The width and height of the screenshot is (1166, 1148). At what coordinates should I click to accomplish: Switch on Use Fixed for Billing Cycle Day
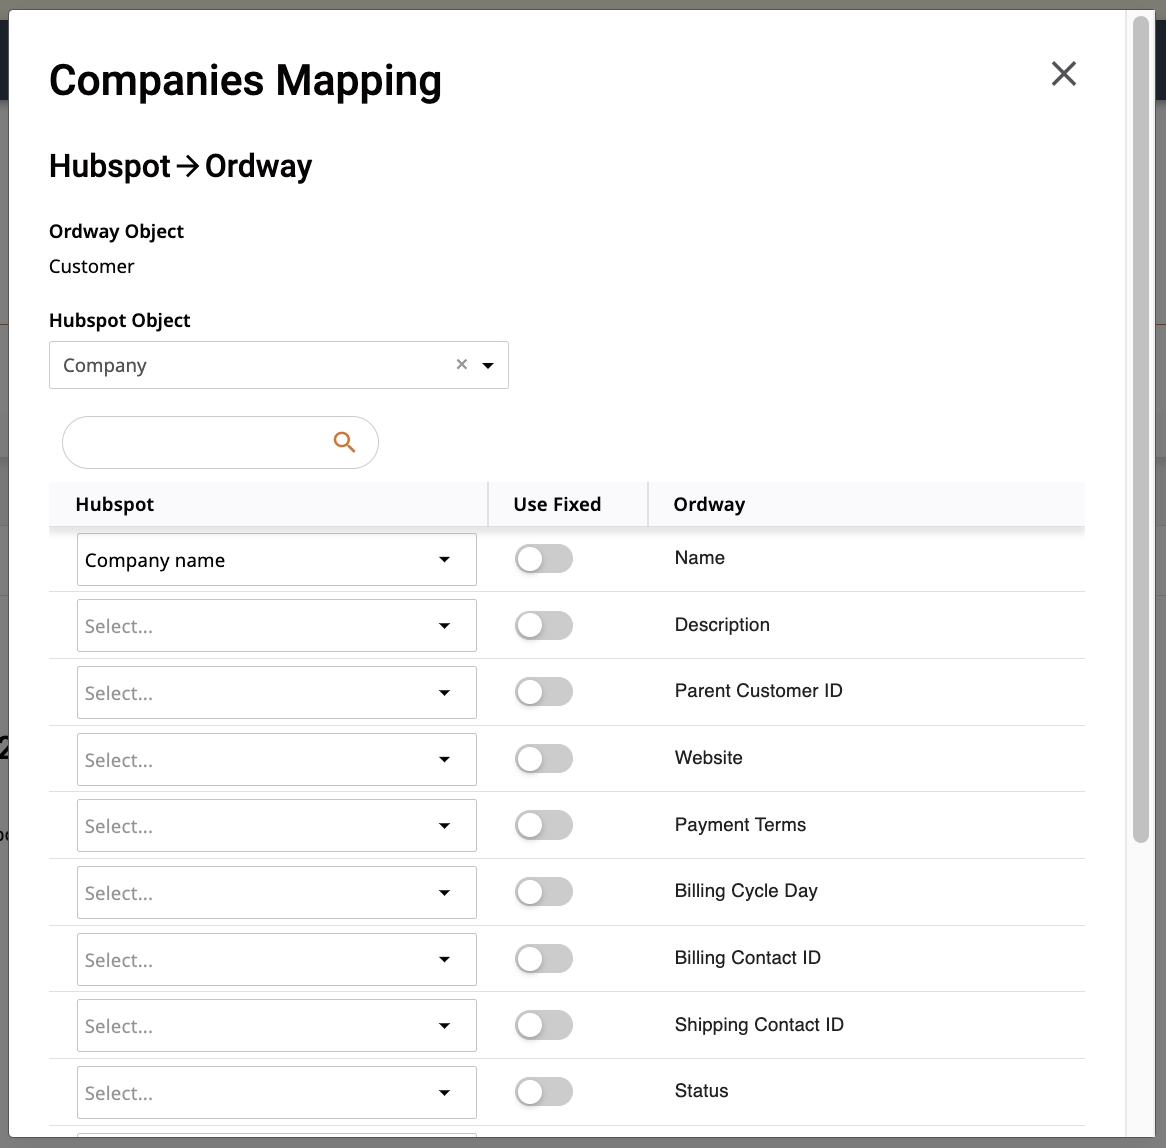544,891
